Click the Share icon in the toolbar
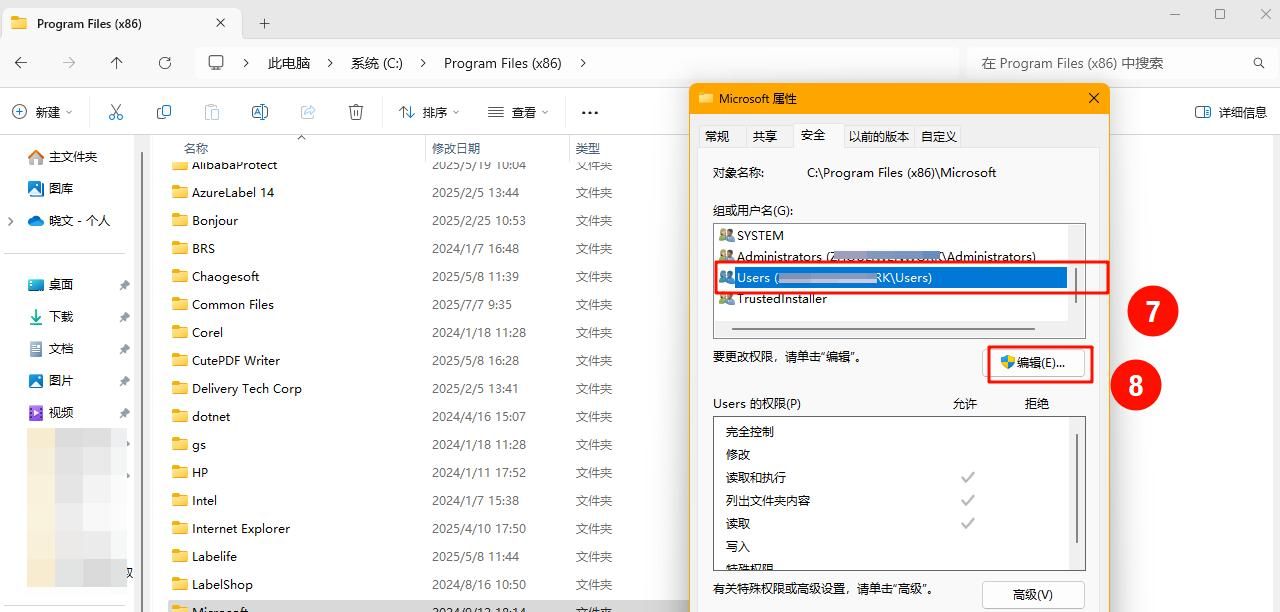Screen dimensions: 1280x612 point(307,112)
